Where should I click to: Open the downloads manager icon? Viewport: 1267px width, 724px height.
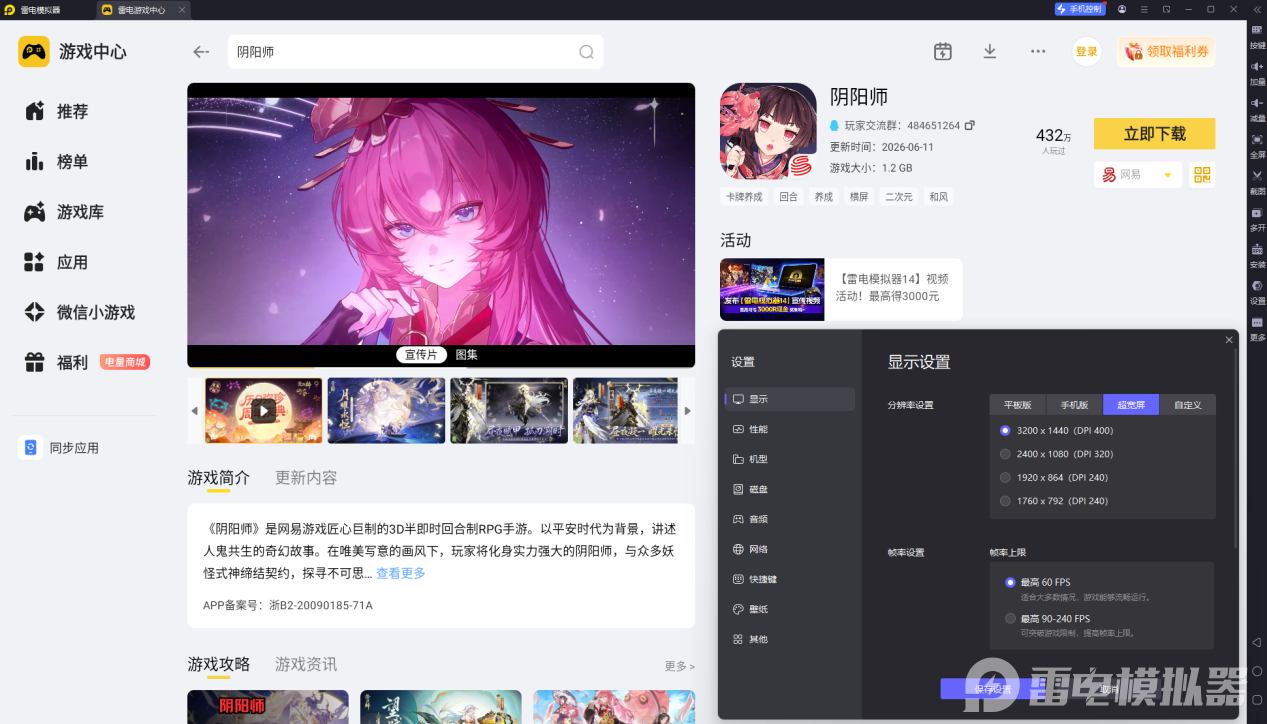pos(990,51)
